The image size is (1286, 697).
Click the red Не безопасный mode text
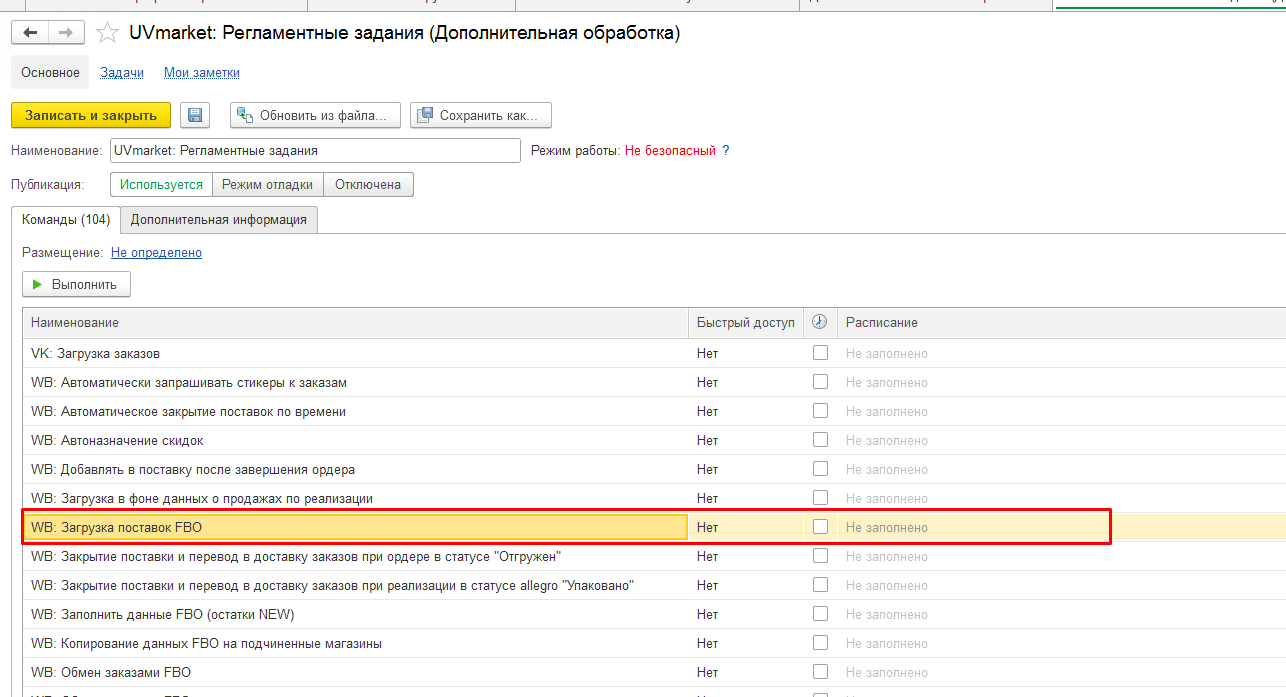[x=670, y=150]
